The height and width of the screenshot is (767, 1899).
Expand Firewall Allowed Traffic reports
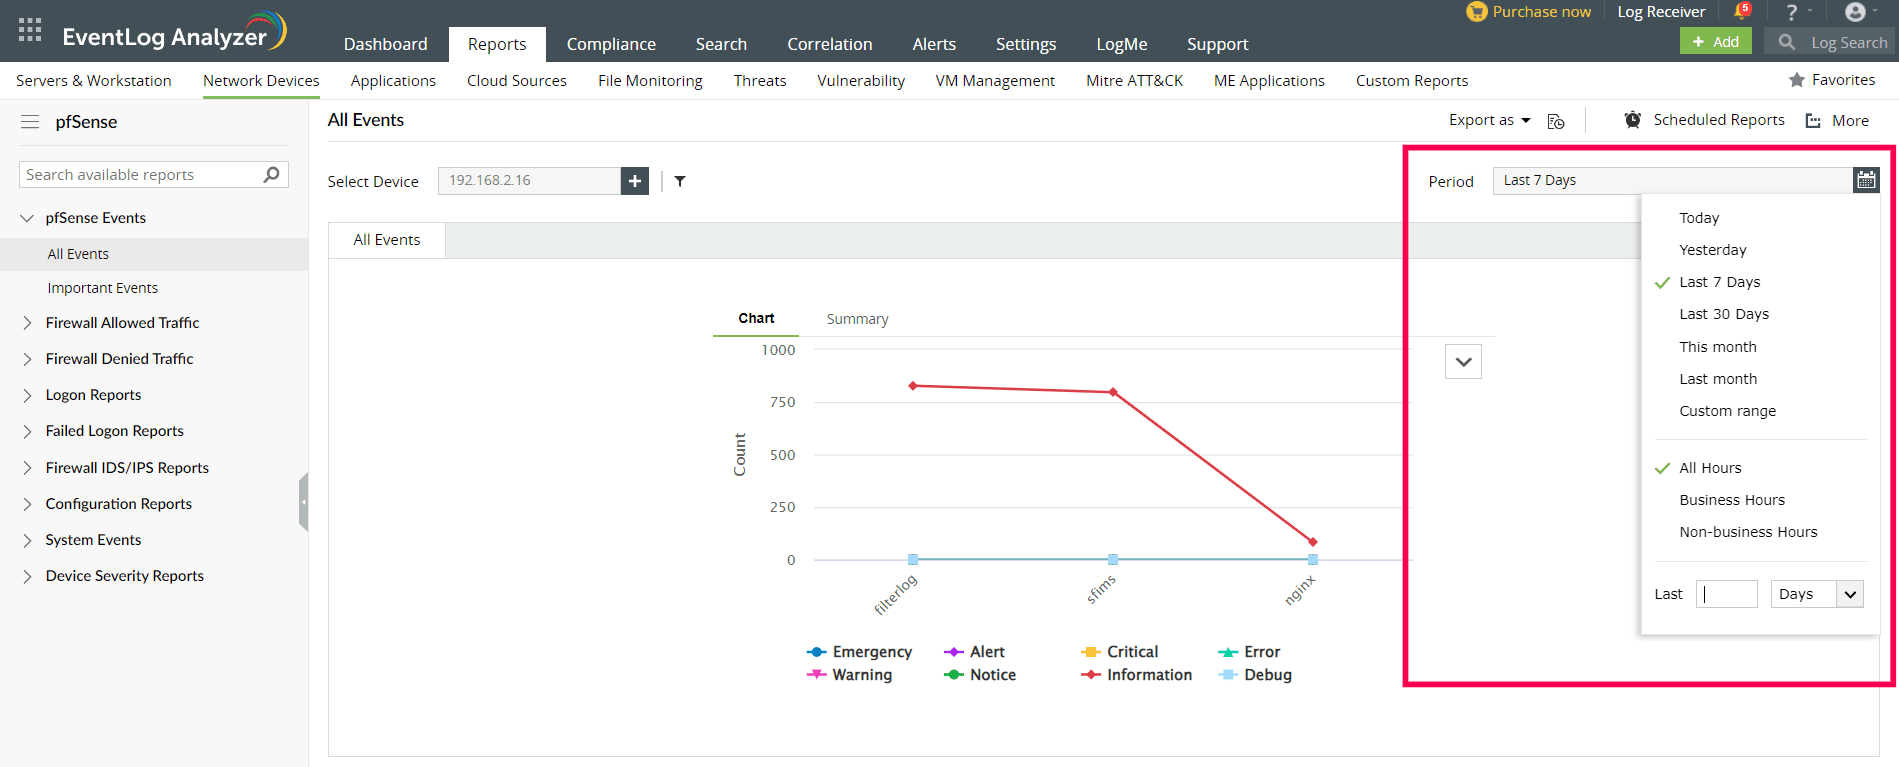[x=27, y=323]
